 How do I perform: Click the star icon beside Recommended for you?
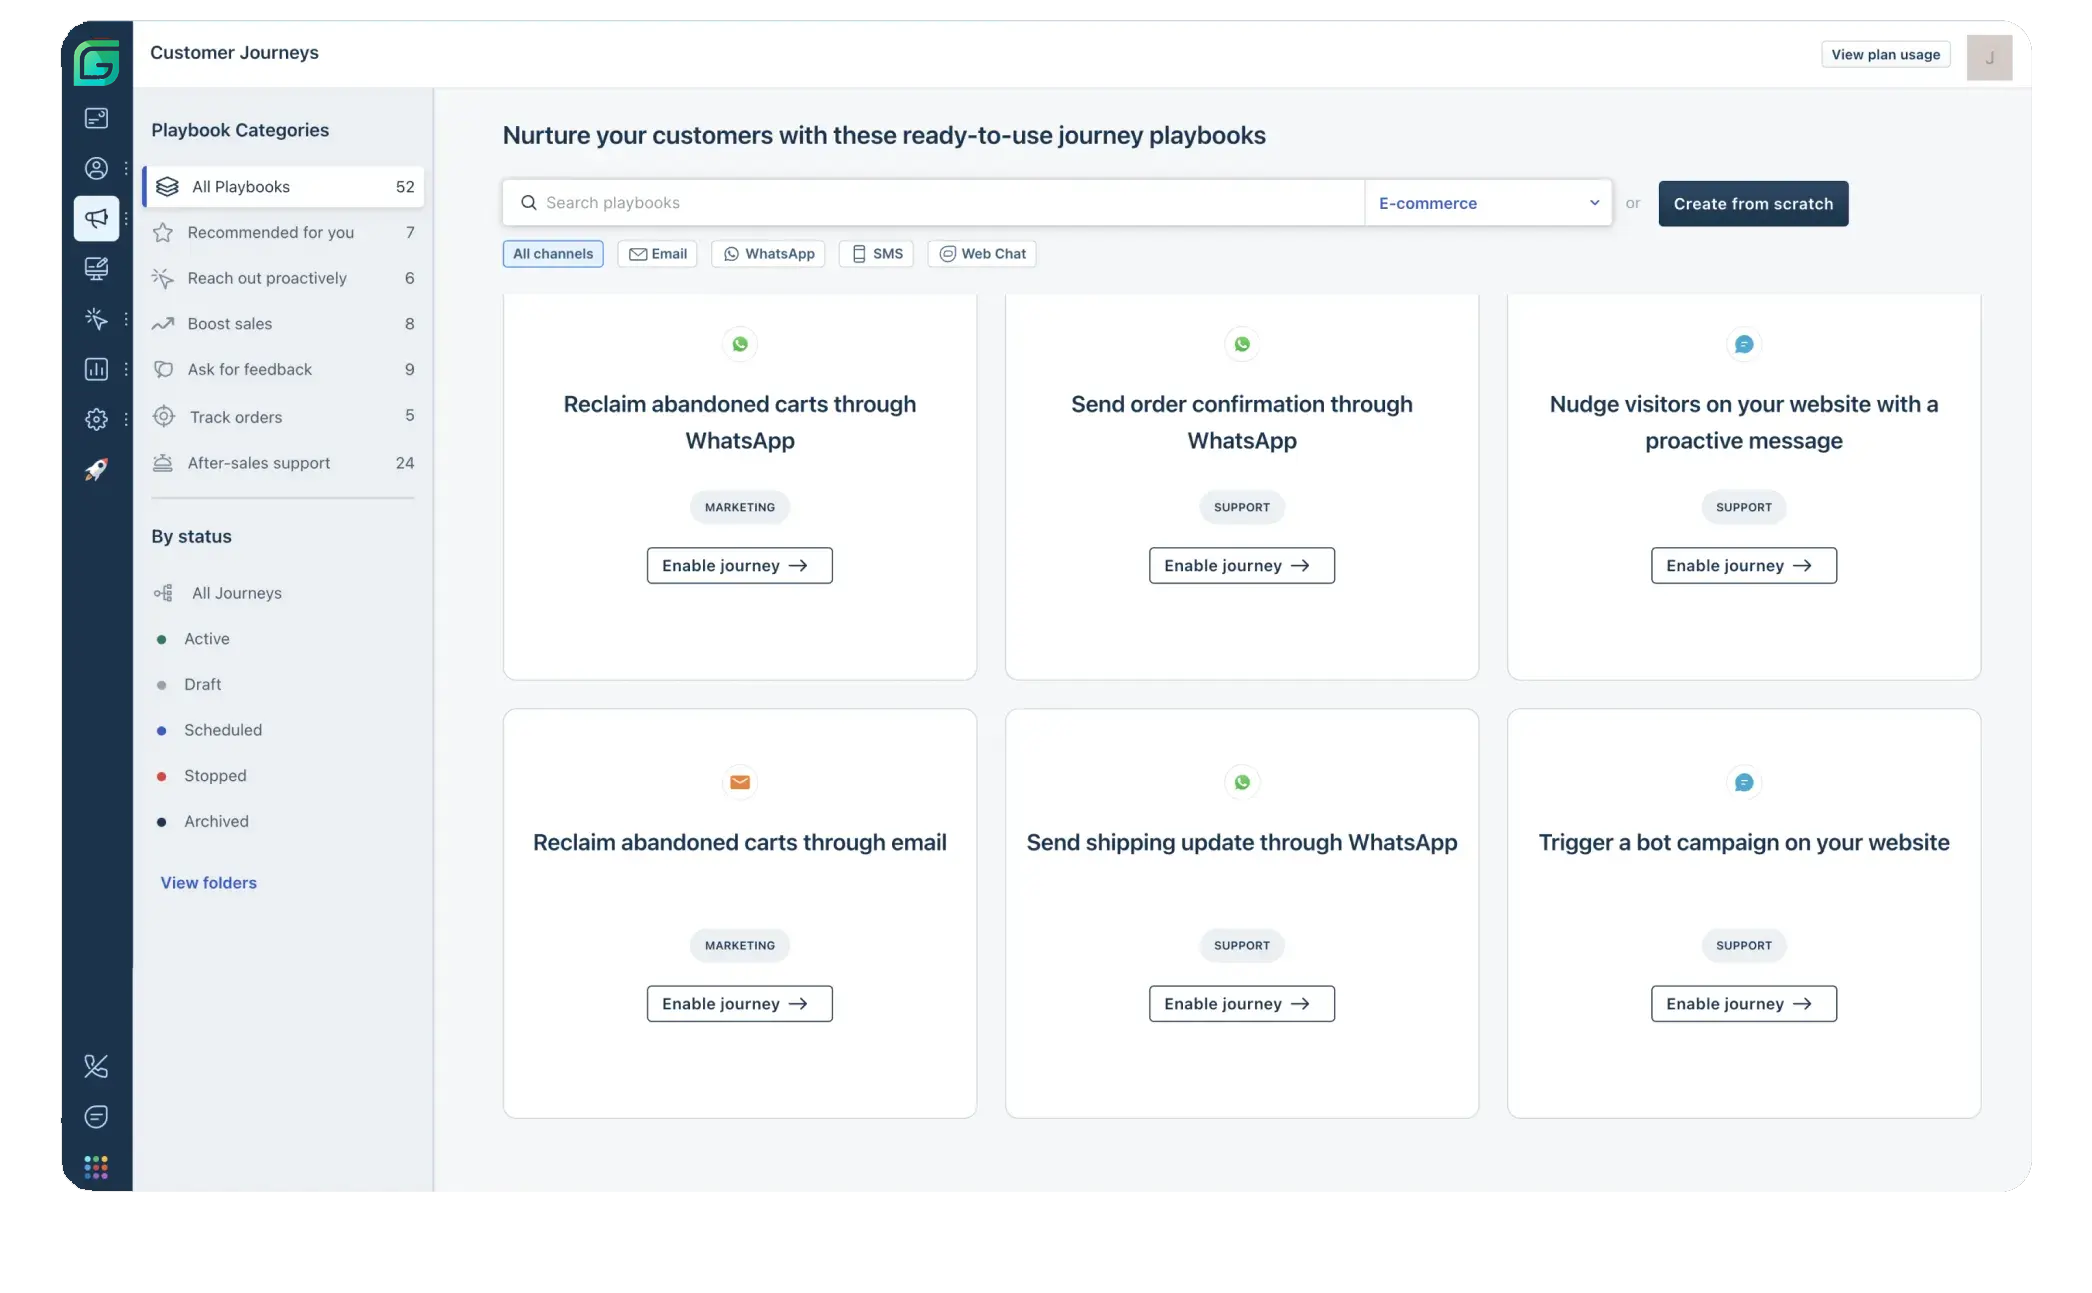coord(163,233)
